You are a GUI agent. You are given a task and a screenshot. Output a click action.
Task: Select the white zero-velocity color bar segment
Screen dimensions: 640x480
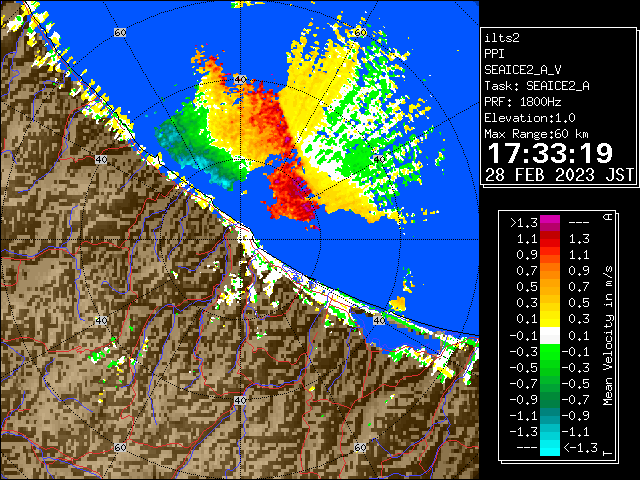click(x=550, y=336)
